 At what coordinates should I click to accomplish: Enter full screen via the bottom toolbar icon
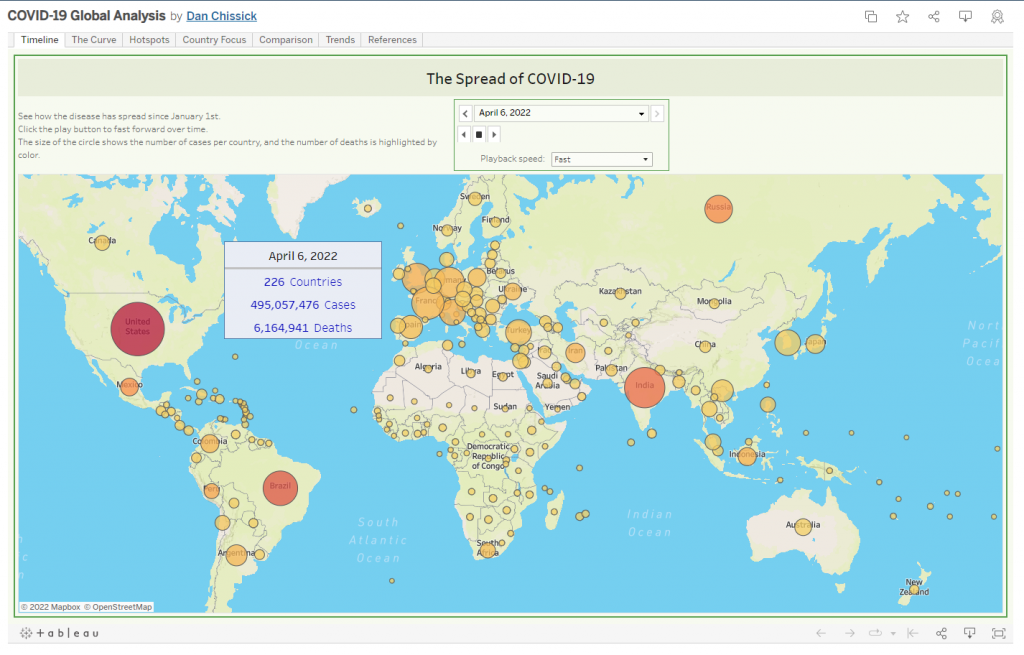pyautogui.click(x=998, y=633)
